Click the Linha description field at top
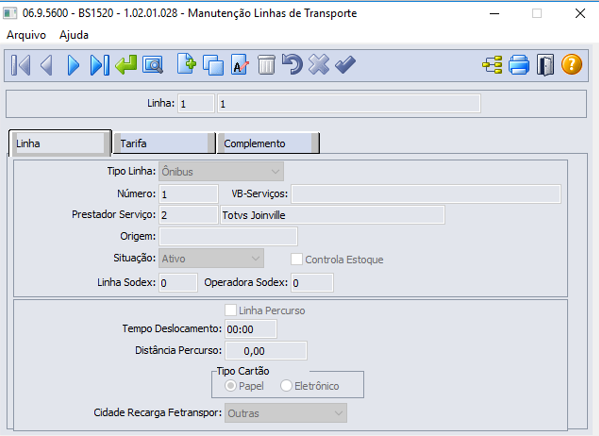This screenshot has height=436, width=599. pyautogui.click(x=349, y=104)
